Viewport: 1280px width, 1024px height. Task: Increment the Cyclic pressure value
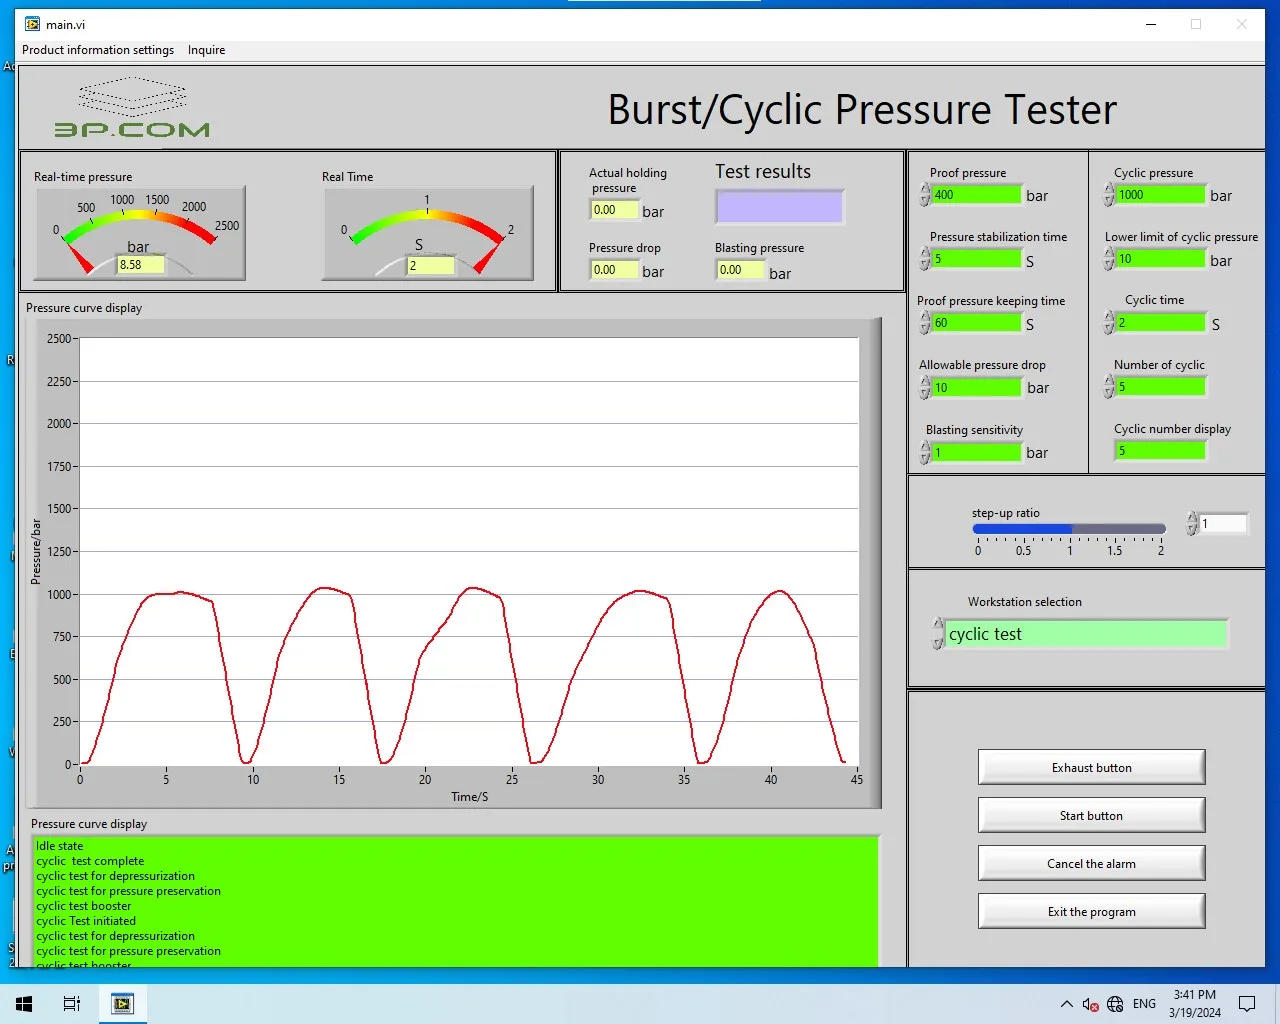pos(1109,190)
